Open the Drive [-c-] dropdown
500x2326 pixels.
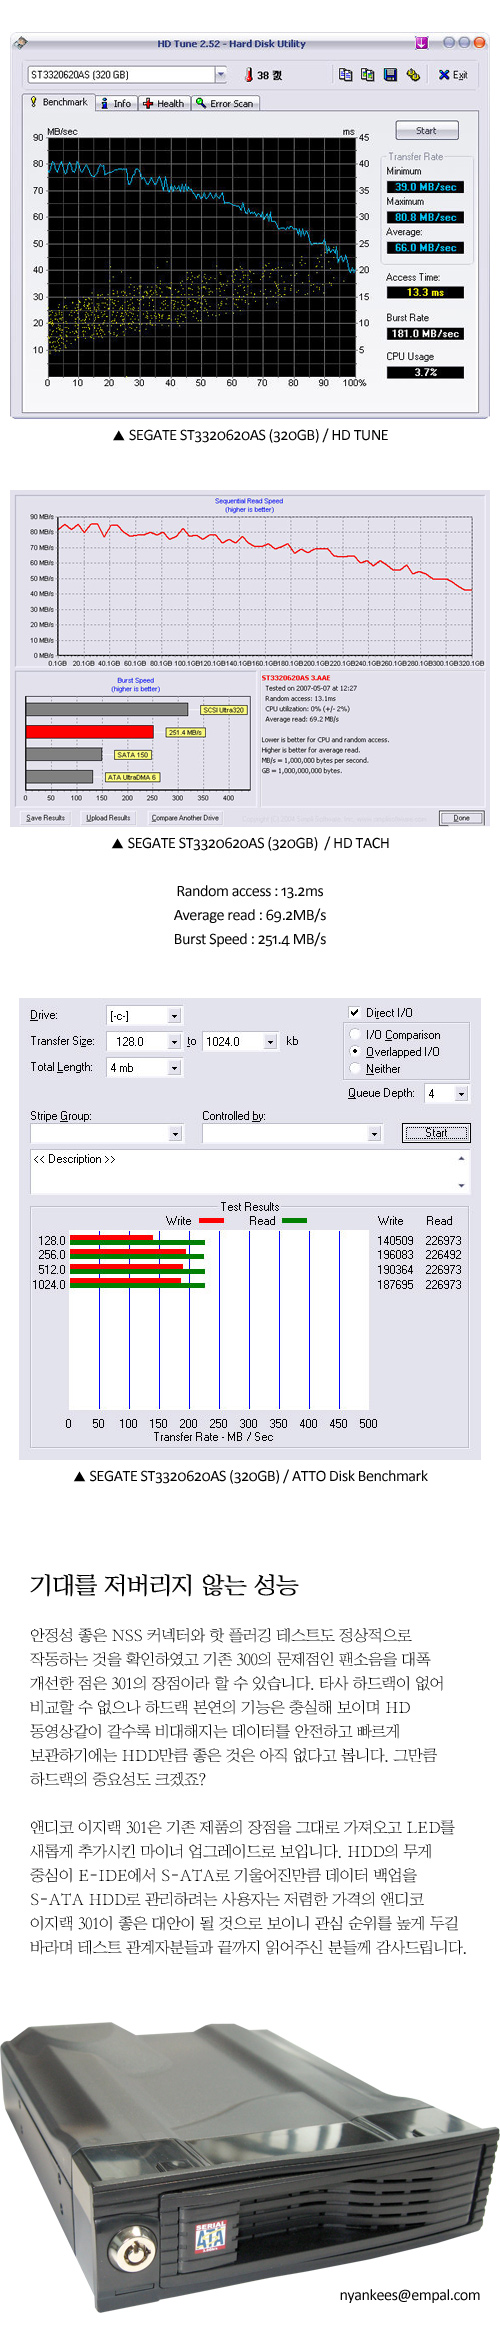click(174, 1015)
